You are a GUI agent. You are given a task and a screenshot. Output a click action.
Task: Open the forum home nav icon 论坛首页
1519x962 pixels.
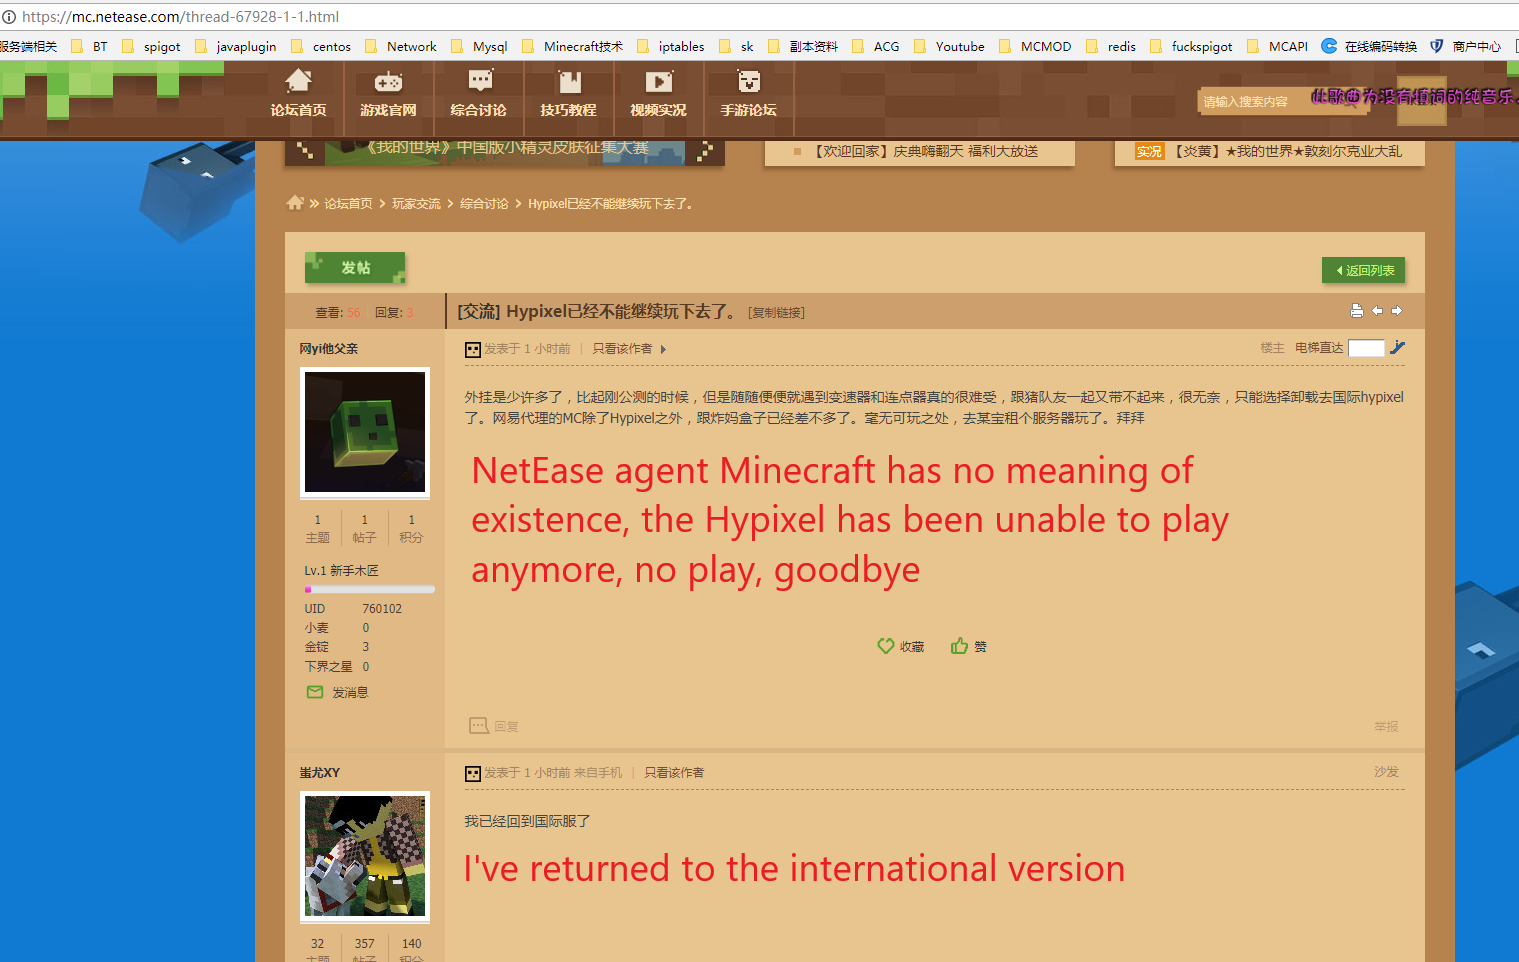(x=298, y=93)
